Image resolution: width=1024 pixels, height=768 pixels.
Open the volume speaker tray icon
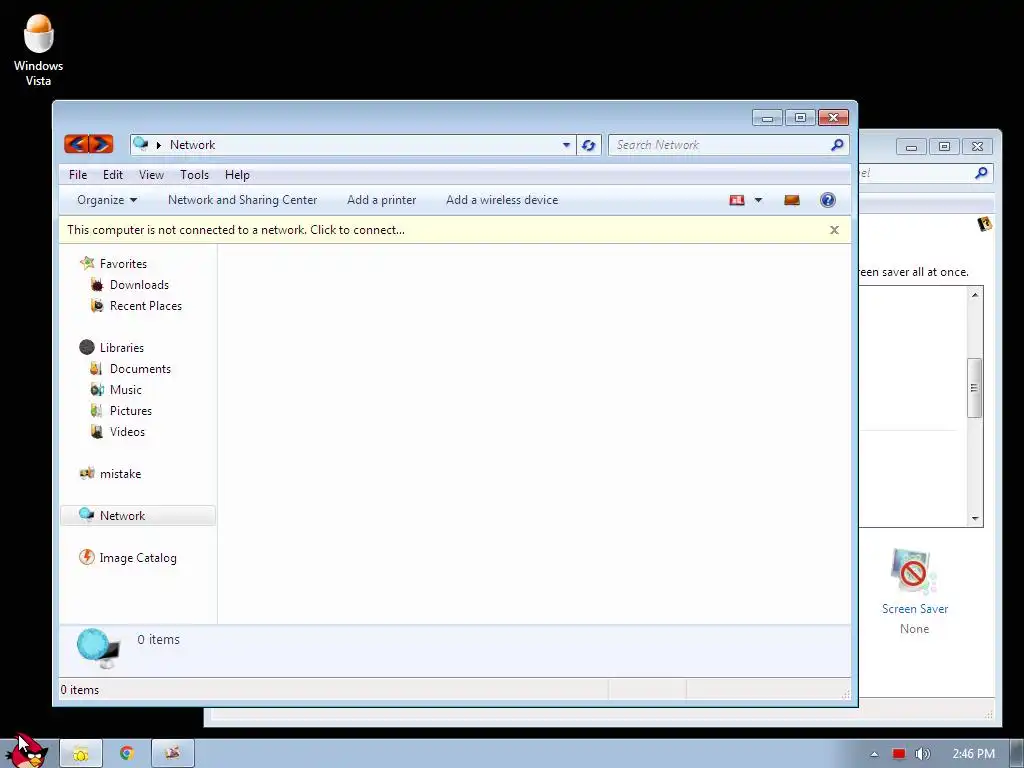point(922,754)
